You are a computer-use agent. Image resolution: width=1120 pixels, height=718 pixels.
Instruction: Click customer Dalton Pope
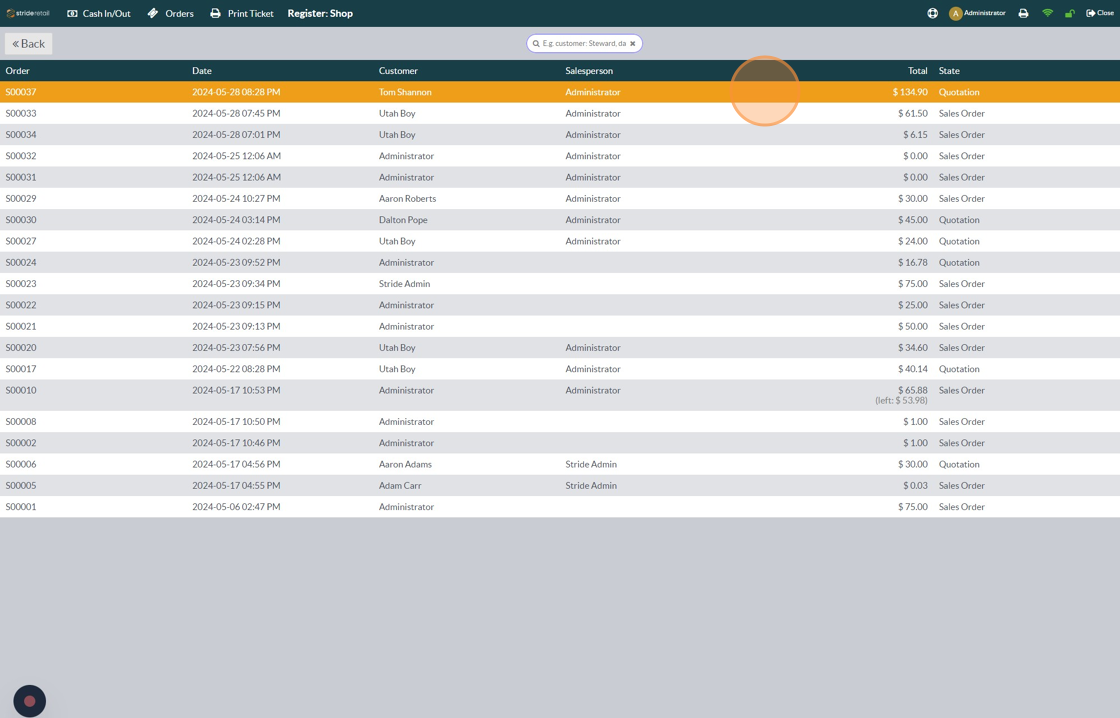tap(403, 220)
